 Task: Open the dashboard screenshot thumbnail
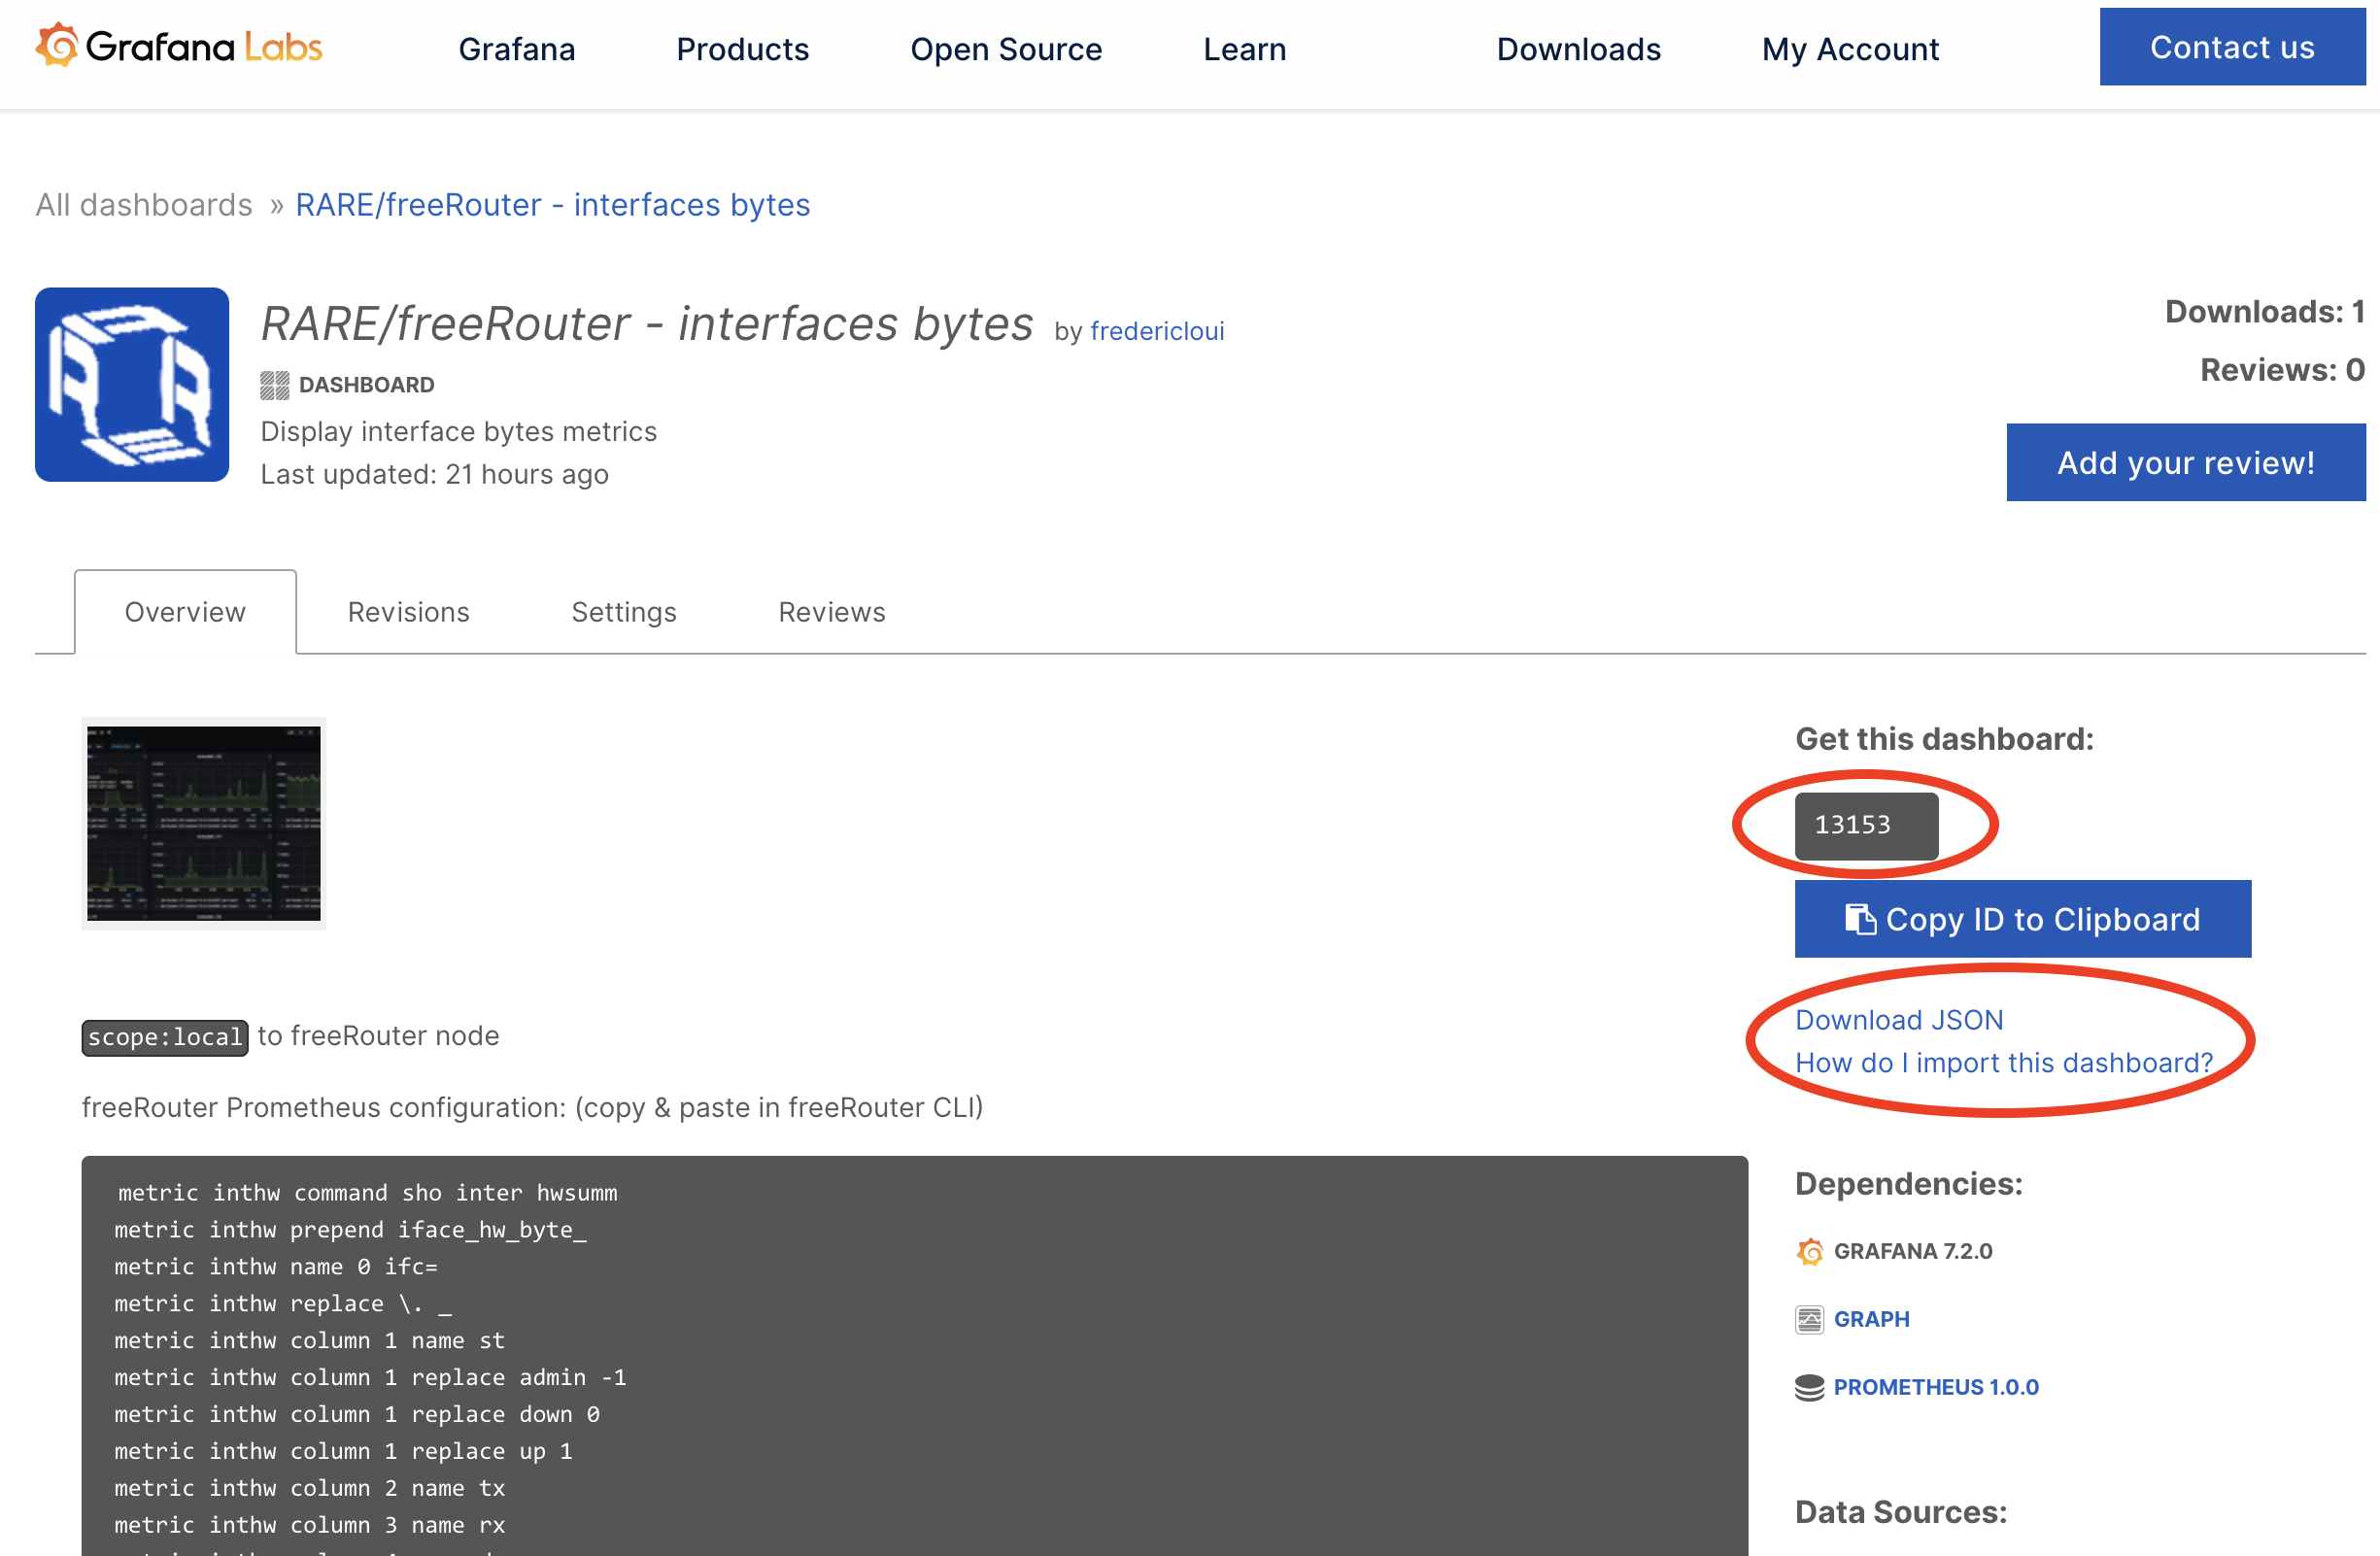[204, 824]
